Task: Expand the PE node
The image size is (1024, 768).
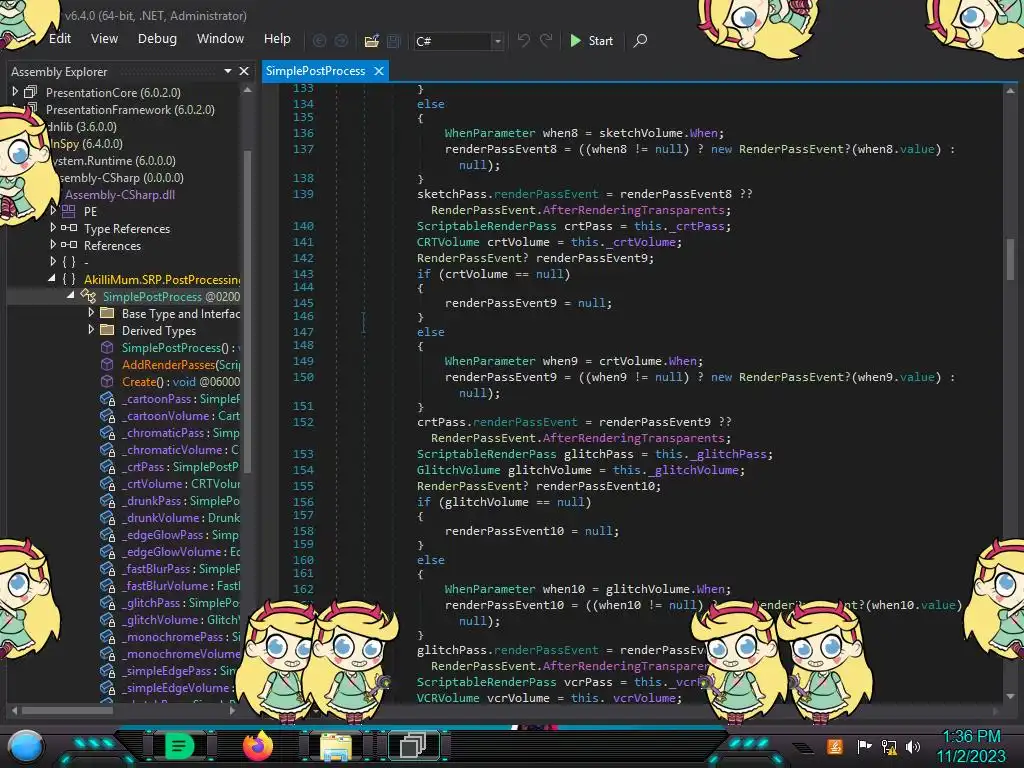Action: (53, 211)
